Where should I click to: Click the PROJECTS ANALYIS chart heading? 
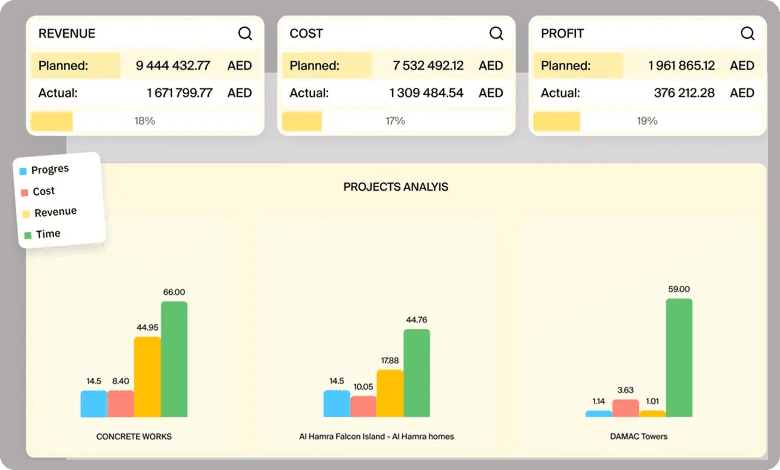395,187
